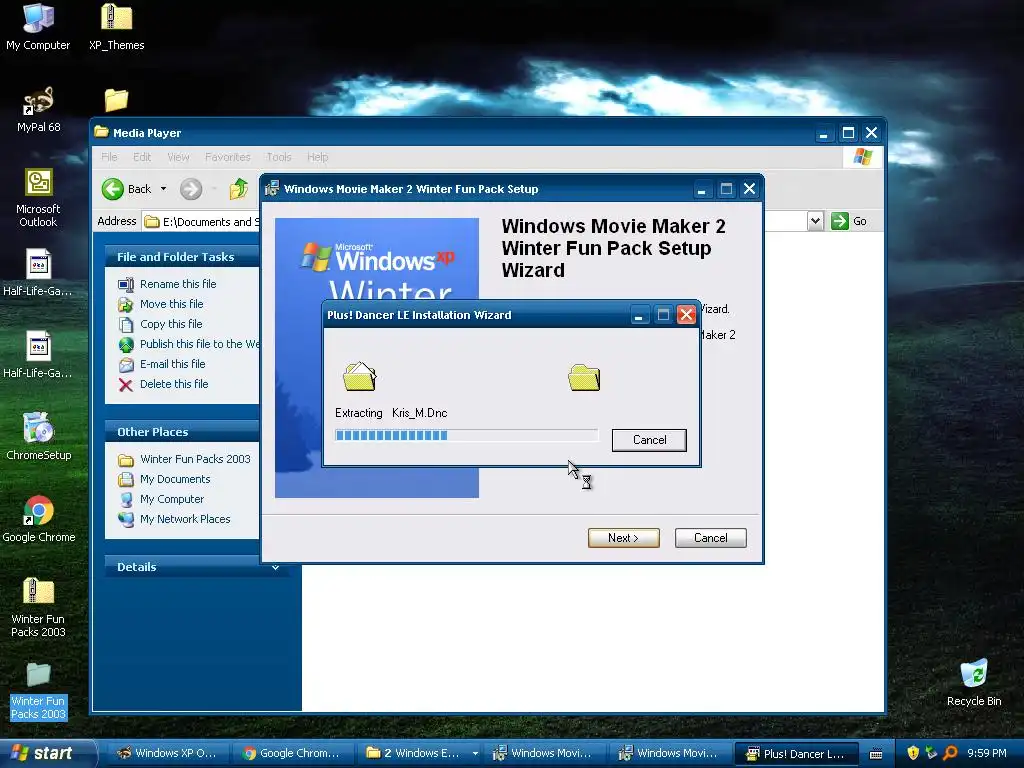The height and width of the screenshot is (768, 1024).
Task: Open grouped Windows Explorer taskbar dropdown arrow
Action: coord(475,754)
